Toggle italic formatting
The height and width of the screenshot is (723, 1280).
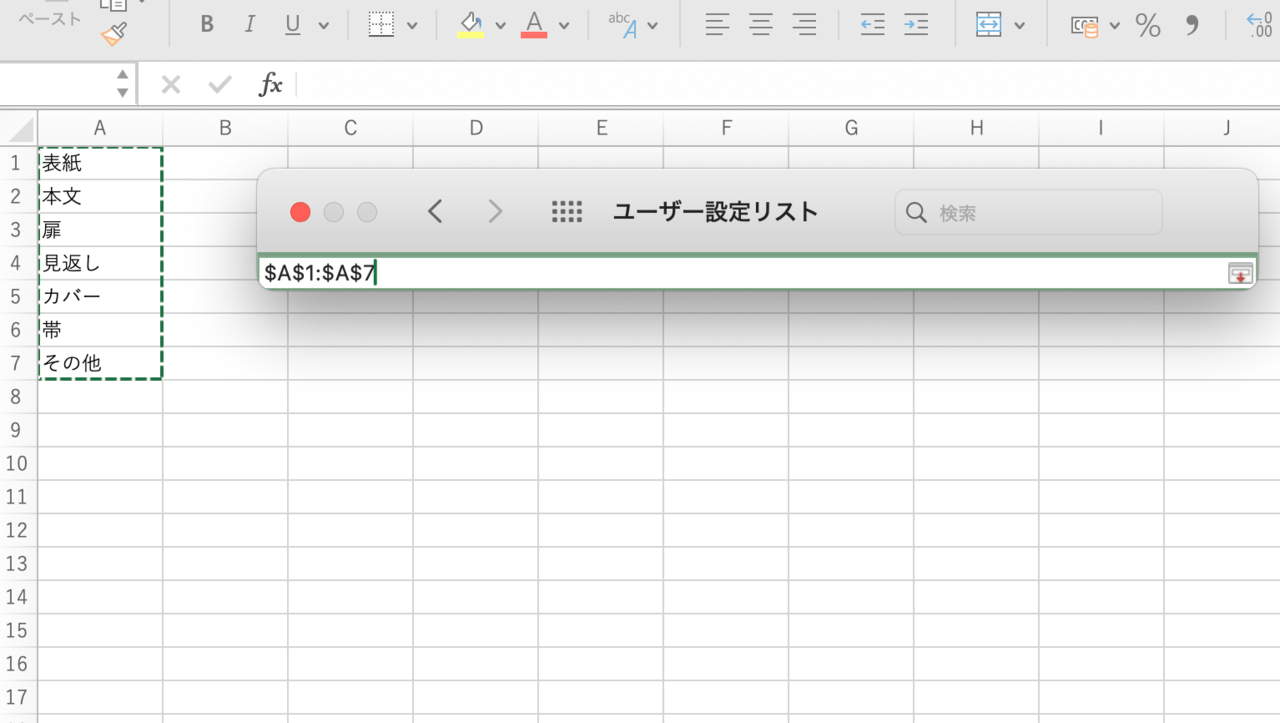(x=250, y=25)
